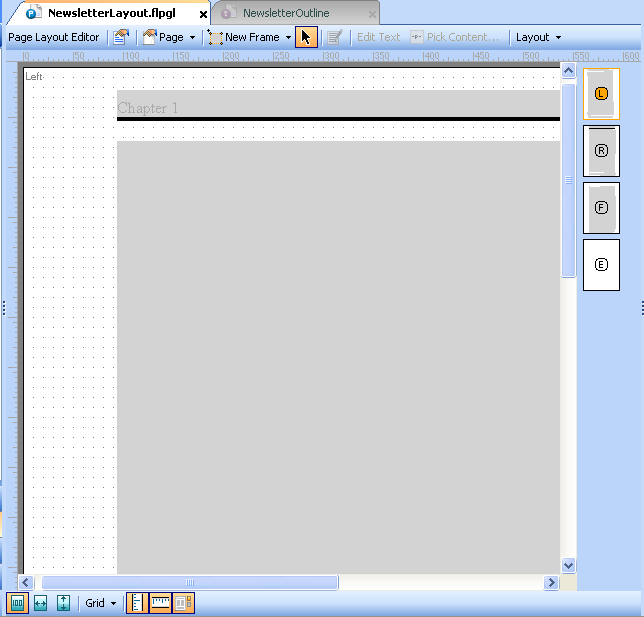The image size is (644, 617).
Task: Toggle the 100 percent zoom button
Action: point(17,603)
